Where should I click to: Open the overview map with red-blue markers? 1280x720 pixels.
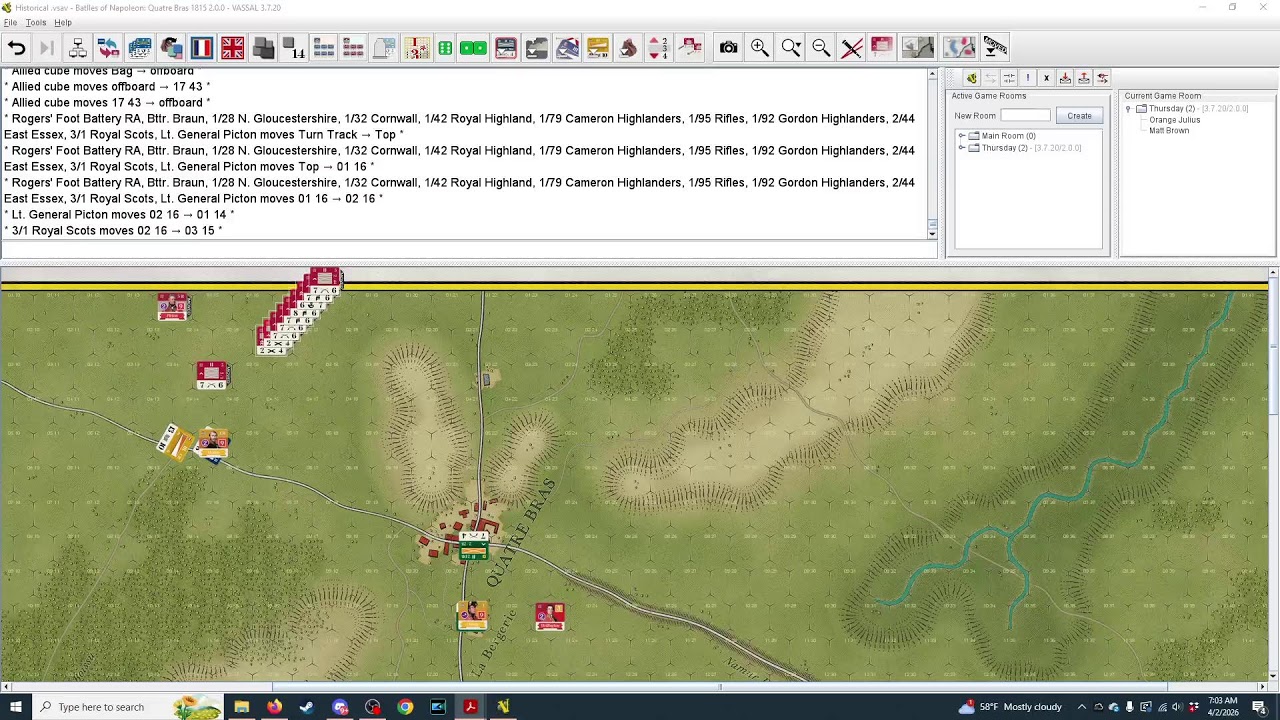coord(959,47)
